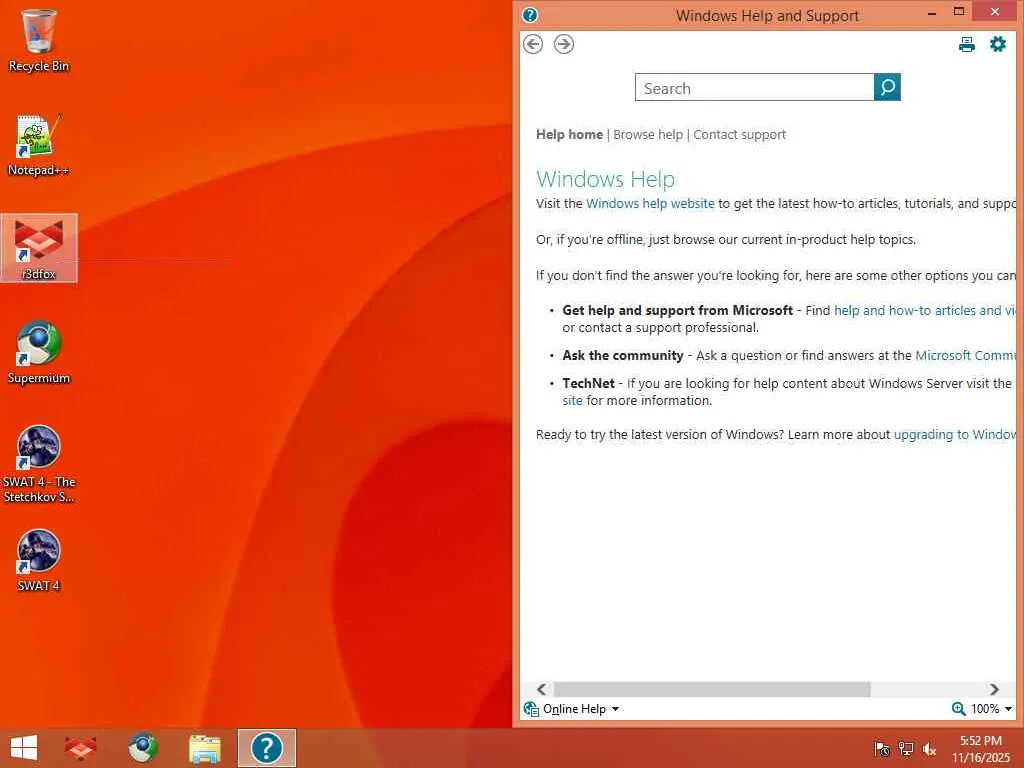1024x768 pixels.
Task: Go forward in Windows Help
Action: point(564,44)
